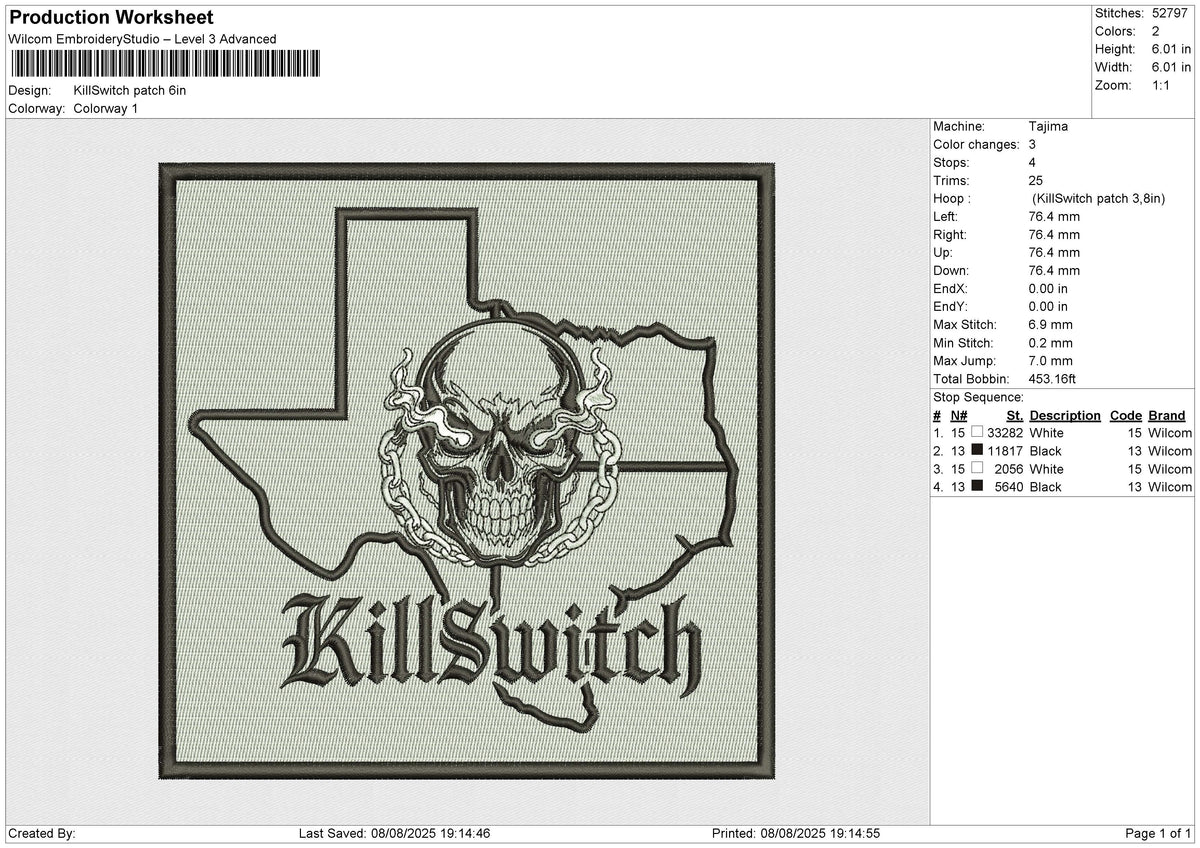Select the Machine value 'Tajima'
The height and width of the screenshot is (848, 1200).
(1047, 126)
